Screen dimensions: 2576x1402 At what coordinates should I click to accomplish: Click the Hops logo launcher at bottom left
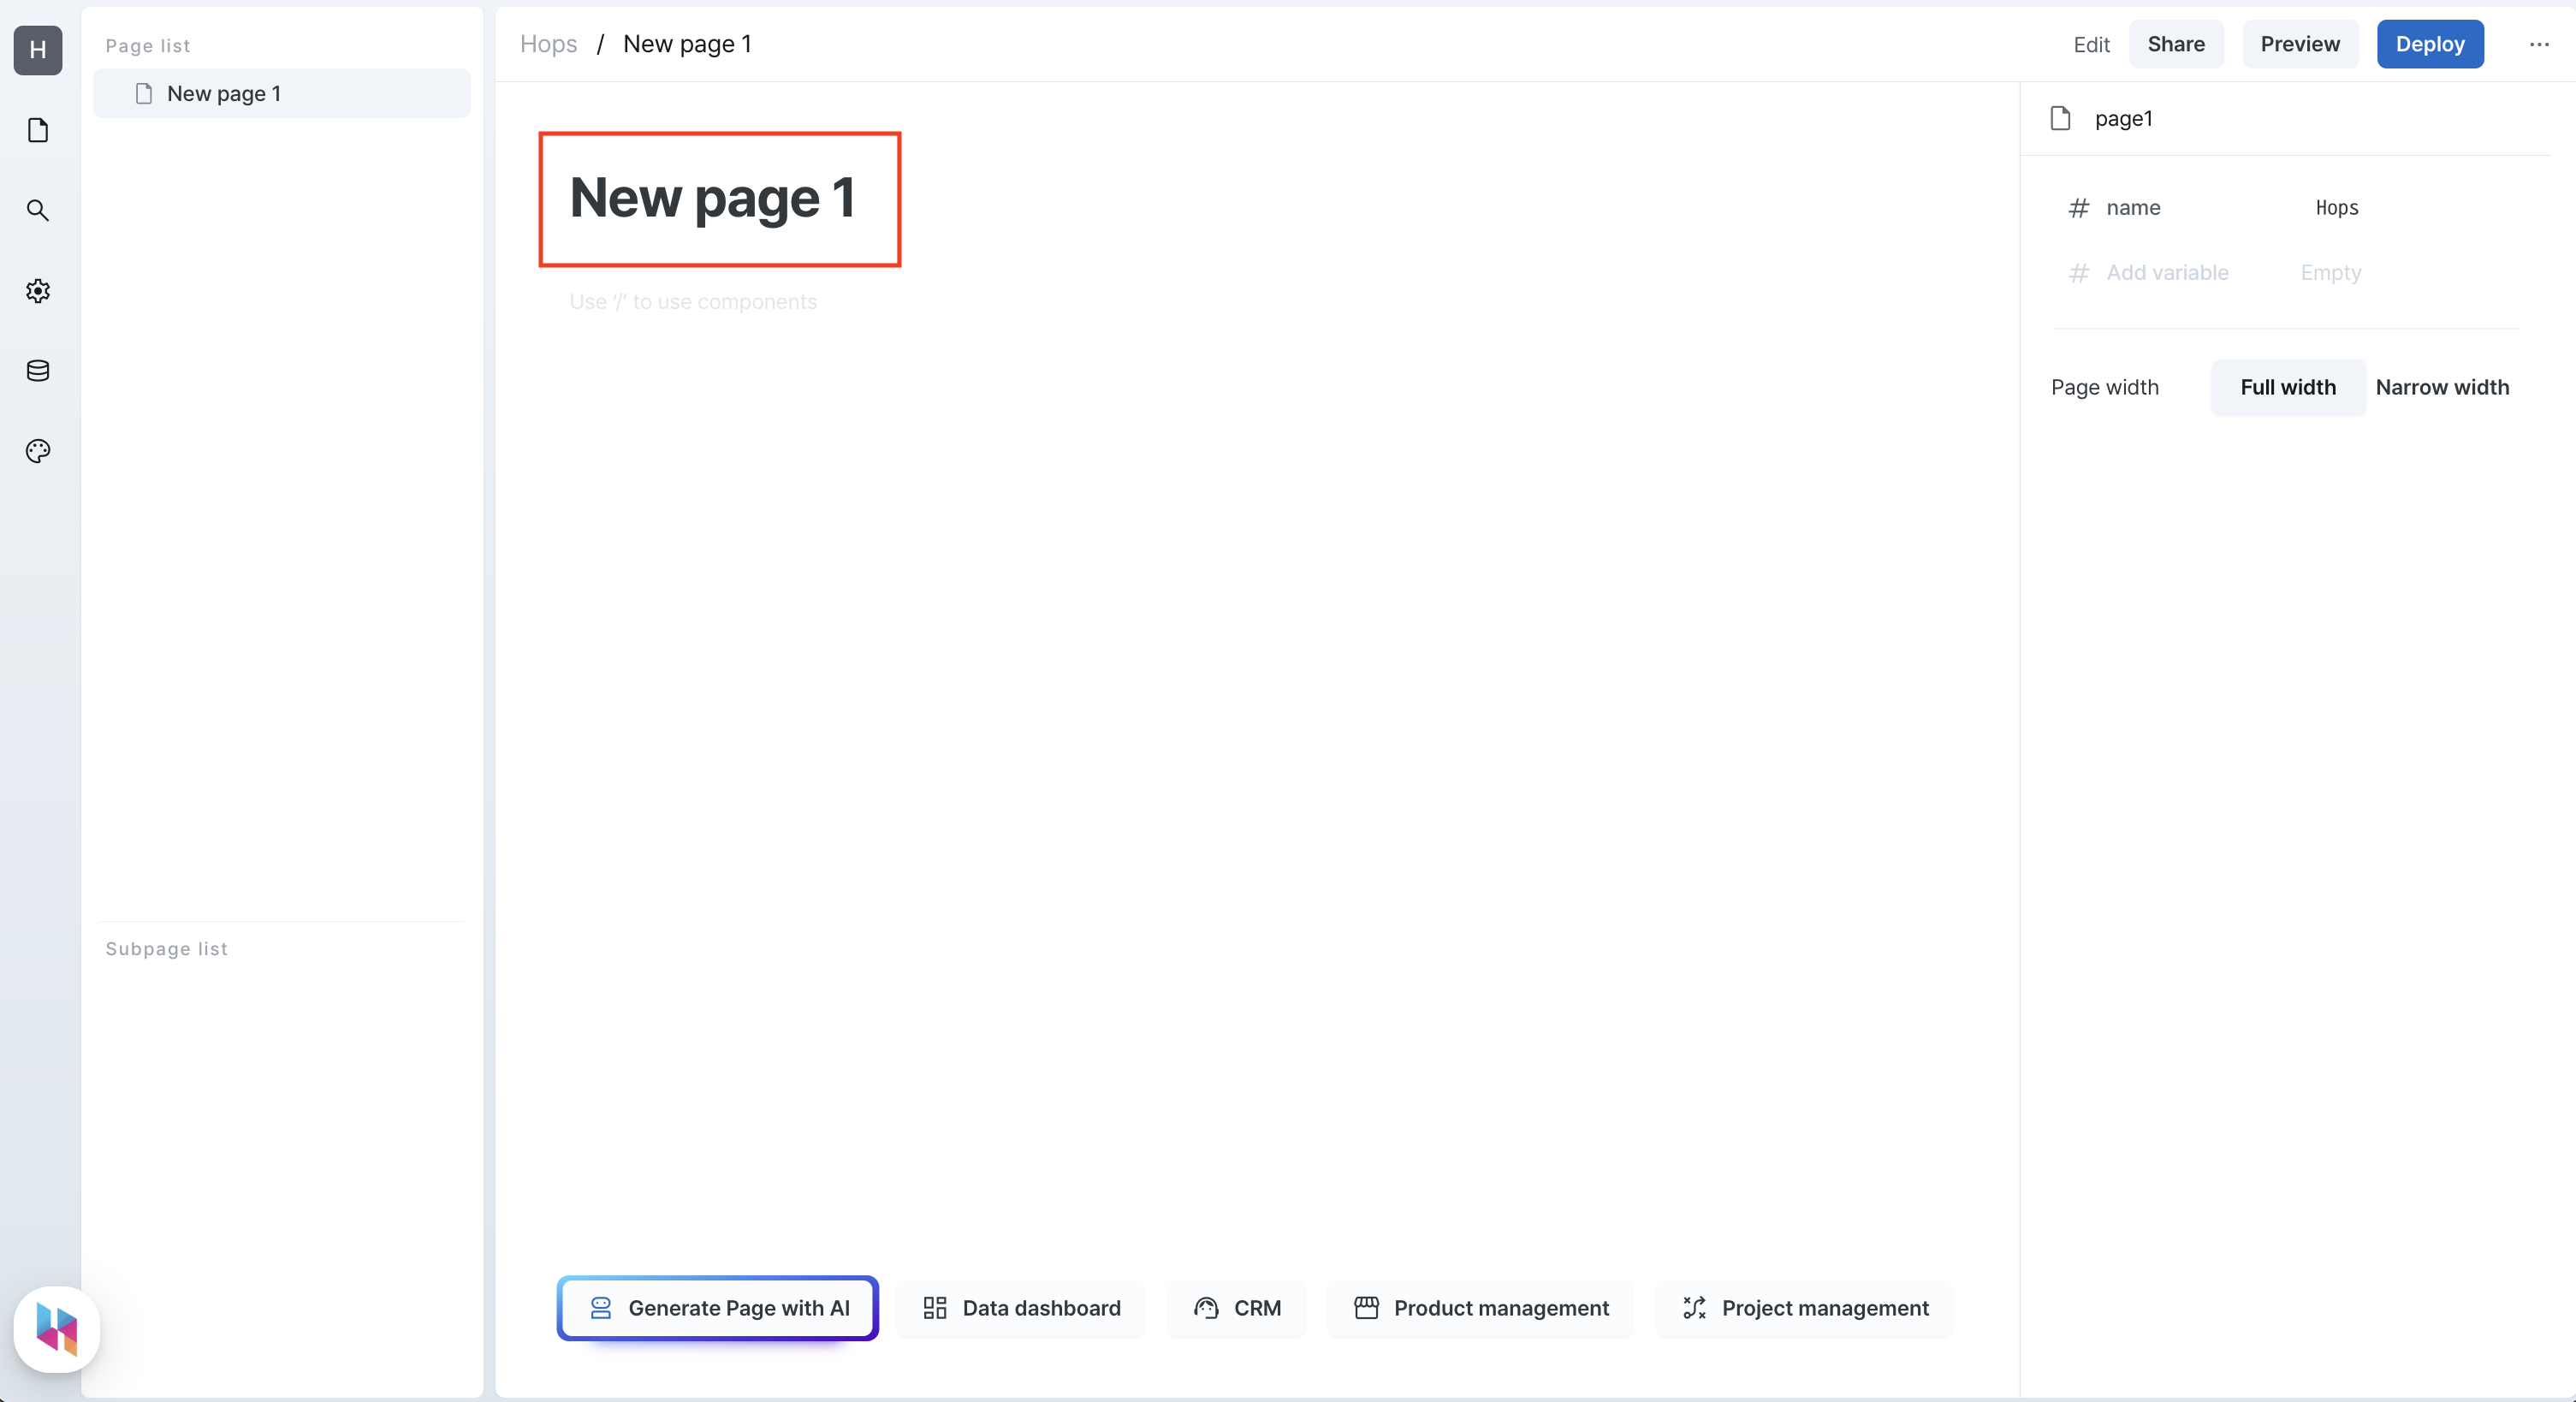[56, 1328]
